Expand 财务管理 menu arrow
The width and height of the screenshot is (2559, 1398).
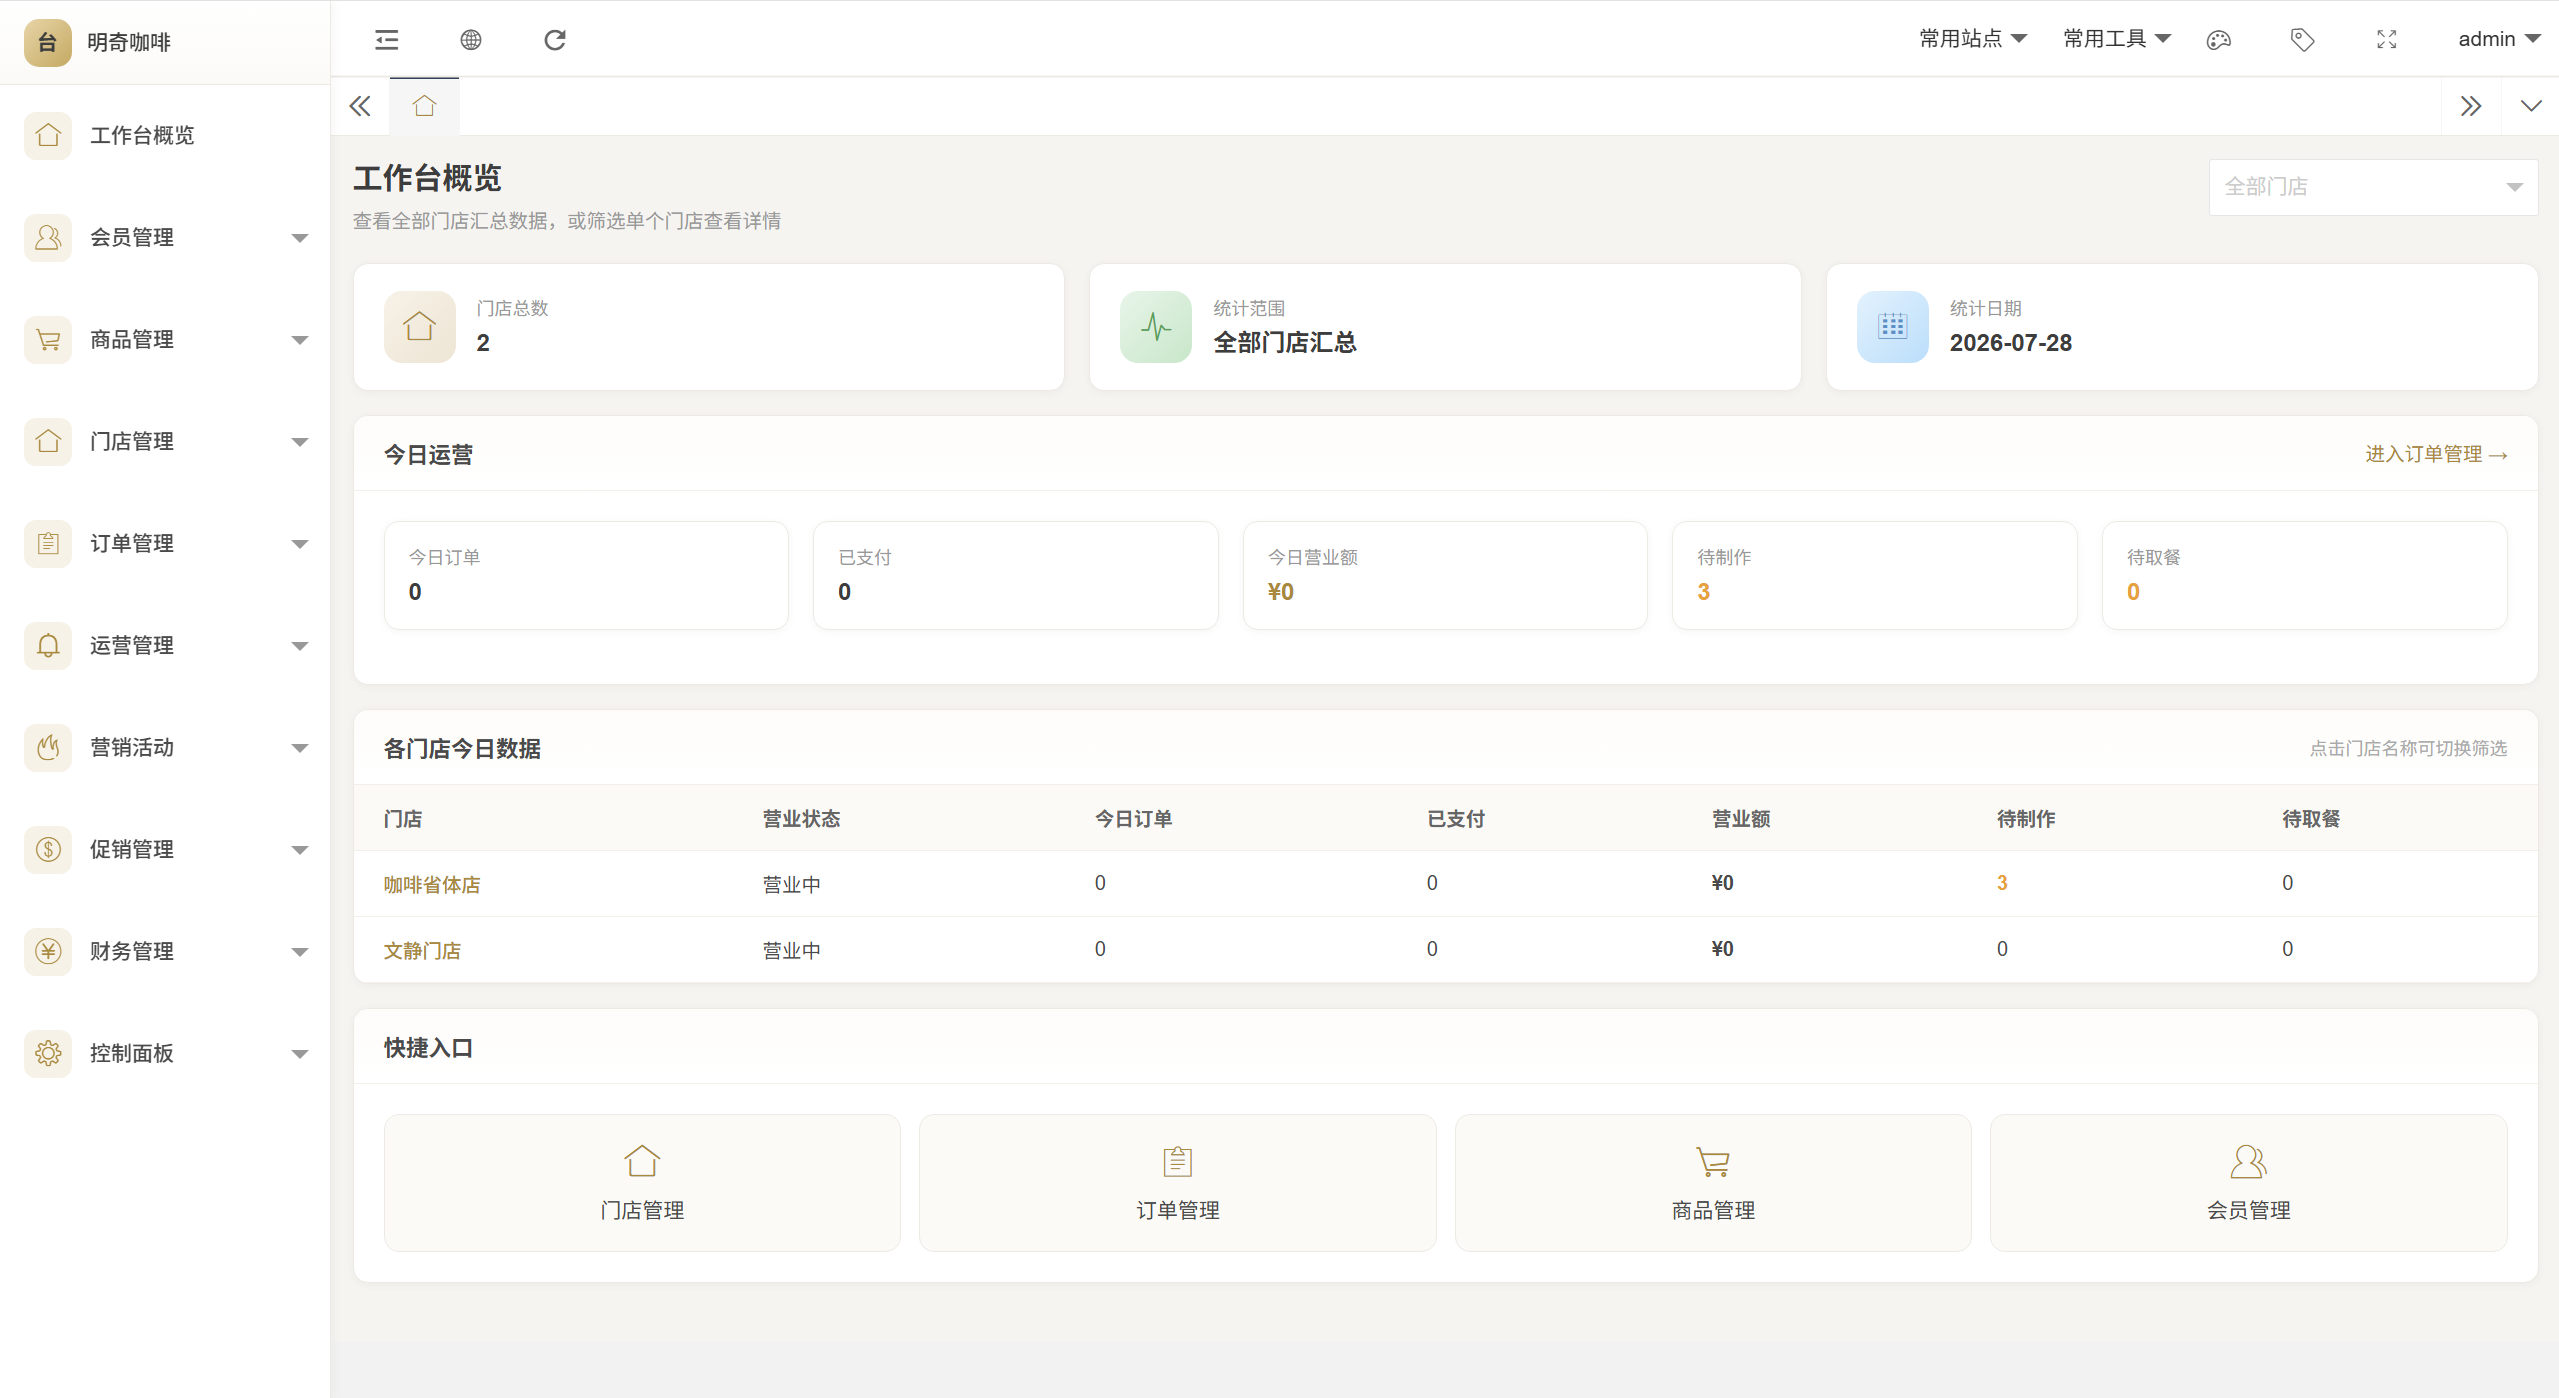tap(299, 952)
